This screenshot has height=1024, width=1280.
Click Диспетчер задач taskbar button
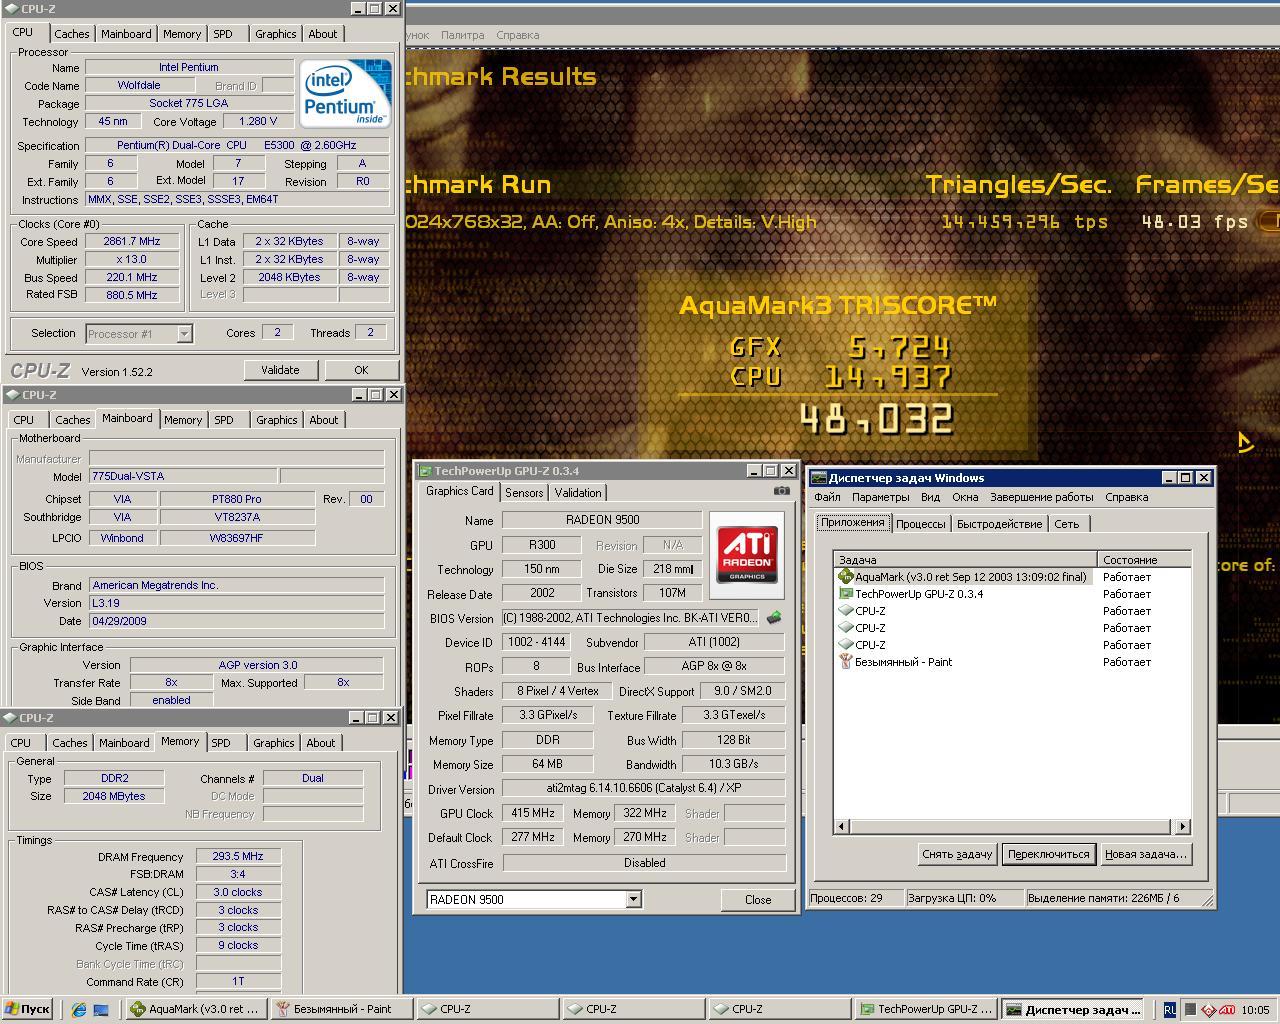[1073, 1009]
